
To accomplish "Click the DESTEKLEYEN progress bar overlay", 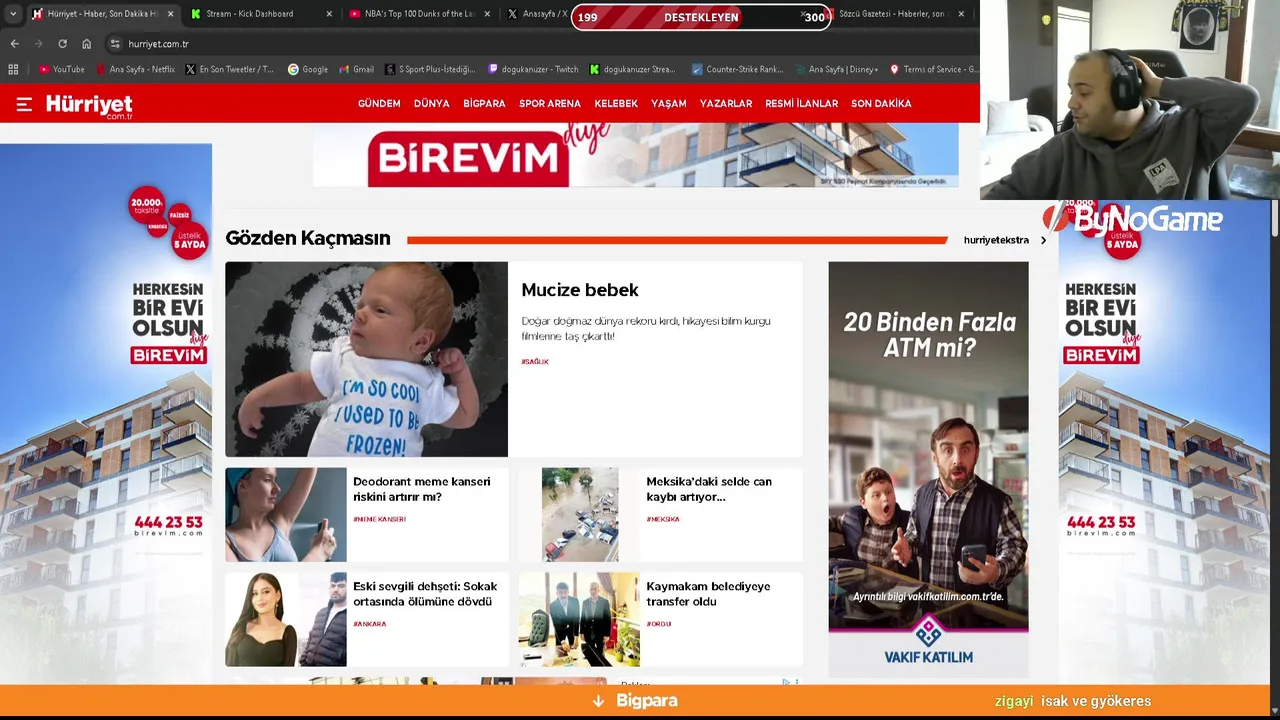I will 701,17.
